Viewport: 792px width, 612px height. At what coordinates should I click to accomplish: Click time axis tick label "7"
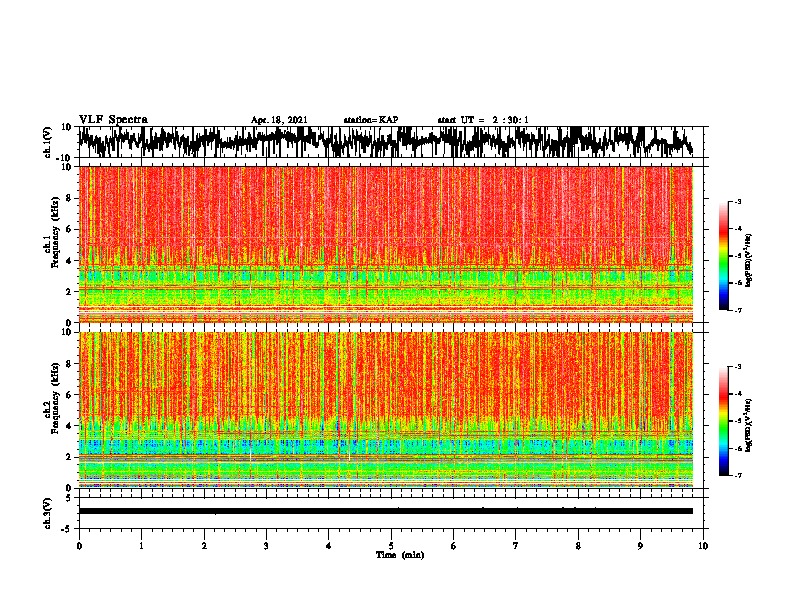[x=516, y=546]
